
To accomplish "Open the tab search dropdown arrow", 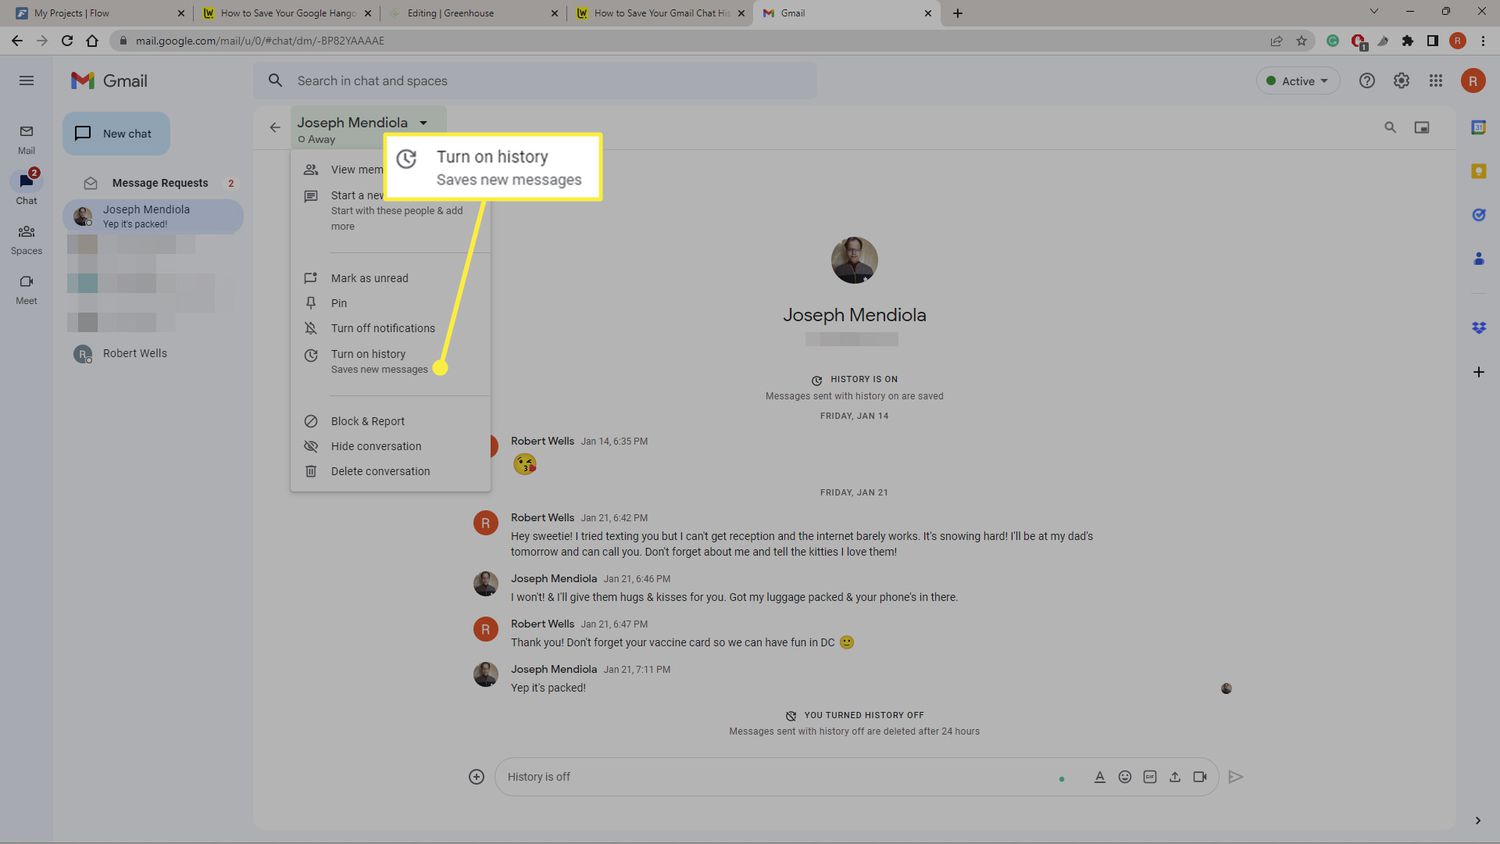I will [1374, 12].
